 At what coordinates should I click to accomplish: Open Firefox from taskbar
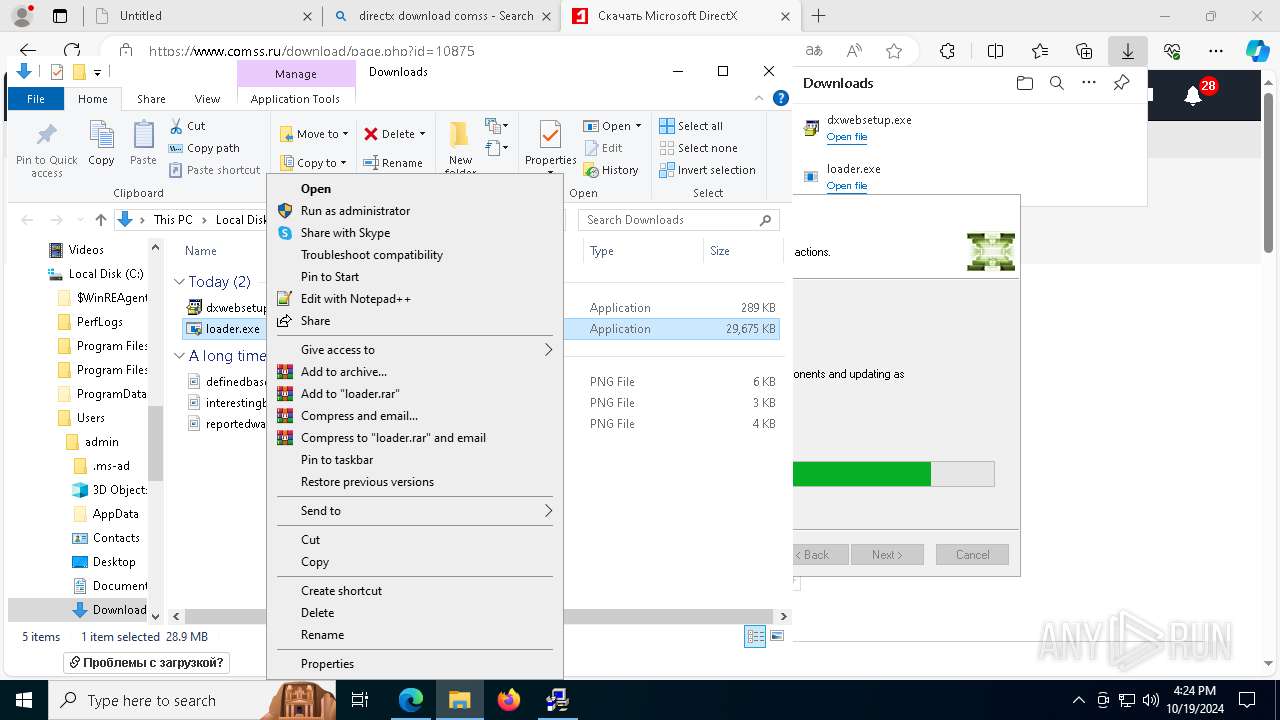[509, 700]
